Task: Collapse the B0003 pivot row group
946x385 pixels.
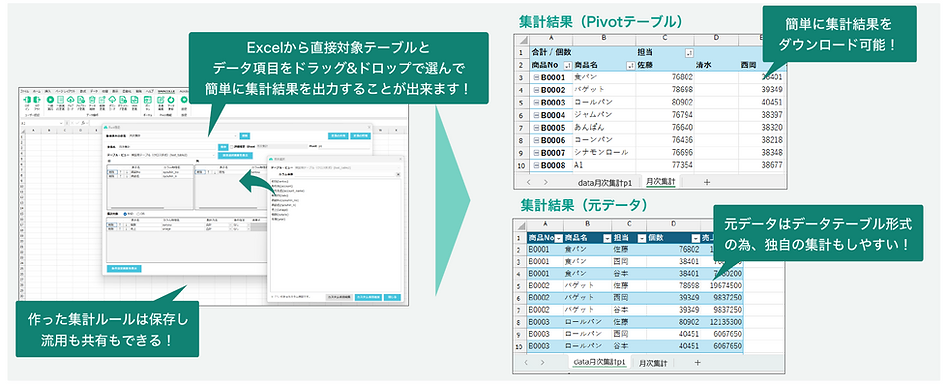Action: tap(536, 102)
